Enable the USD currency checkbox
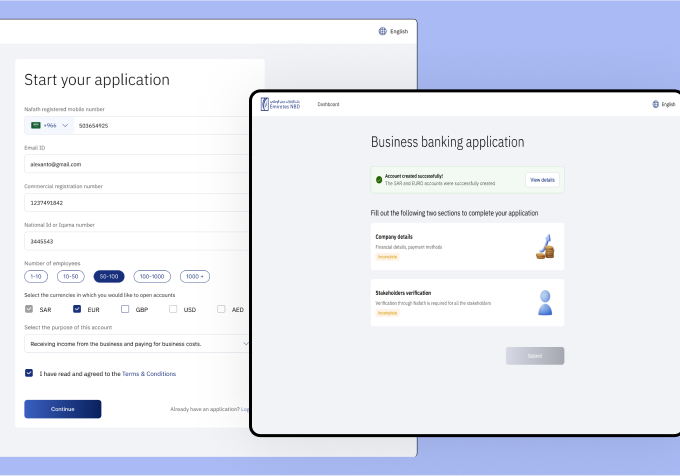The width and height of the screenshot is (680, 476). tap(173, 309)
